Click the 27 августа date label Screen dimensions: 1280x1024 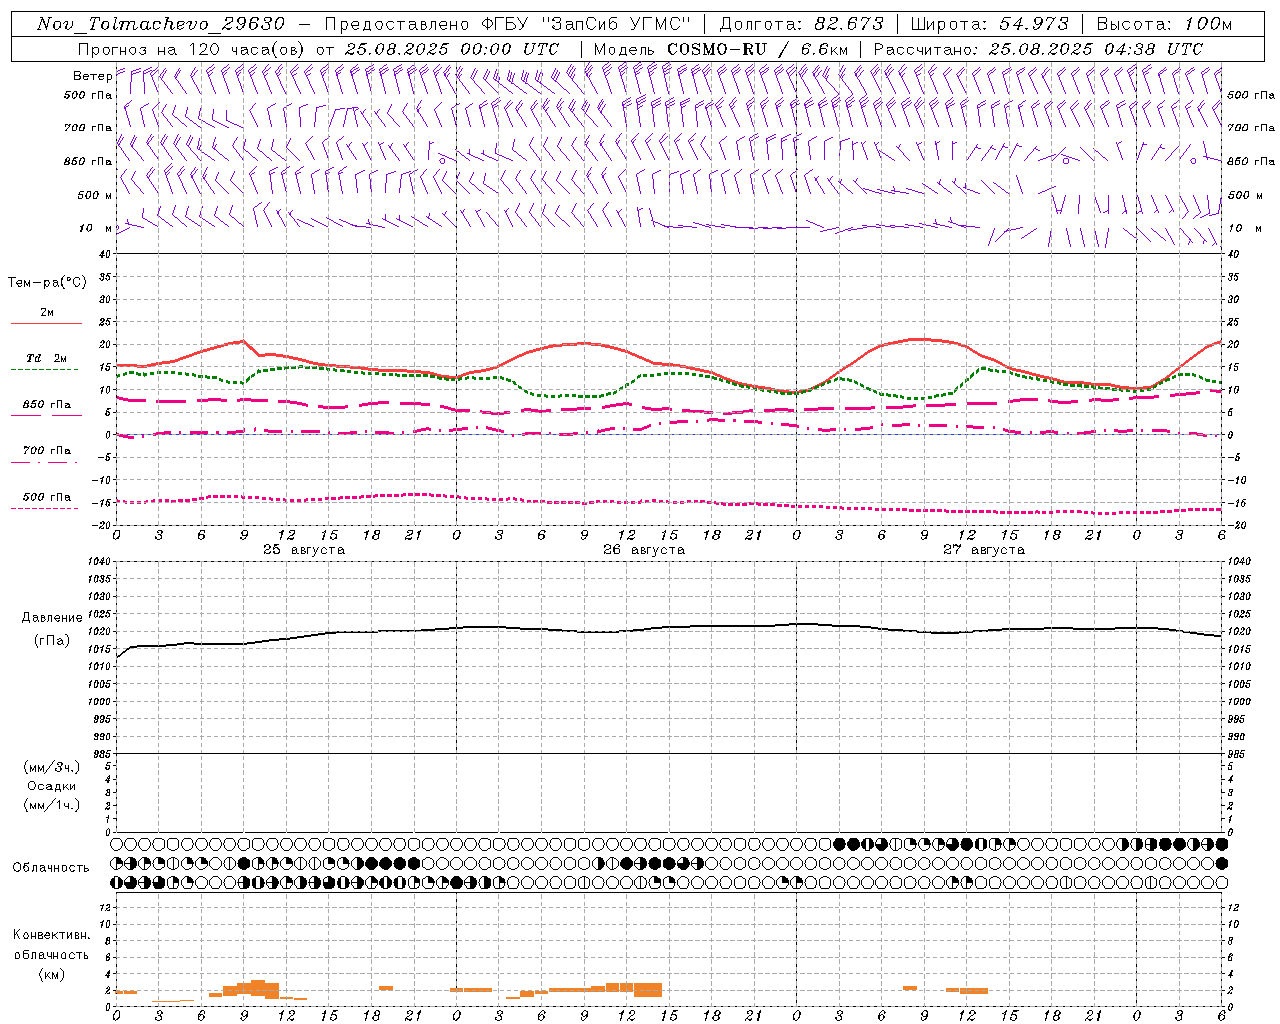[x=984, y=550]
